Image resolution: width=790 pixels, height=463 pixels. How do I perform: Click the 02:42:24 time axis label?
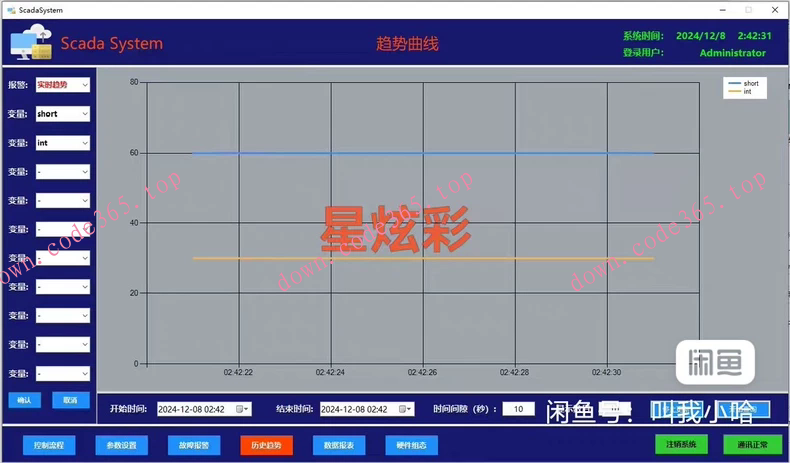pos(330,372)
